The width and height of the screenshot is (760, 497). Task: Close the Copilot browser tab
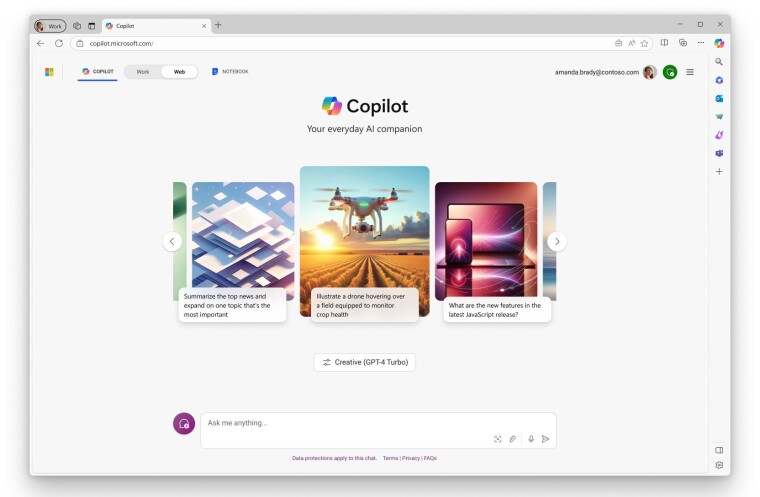click(x=204, y=26)
